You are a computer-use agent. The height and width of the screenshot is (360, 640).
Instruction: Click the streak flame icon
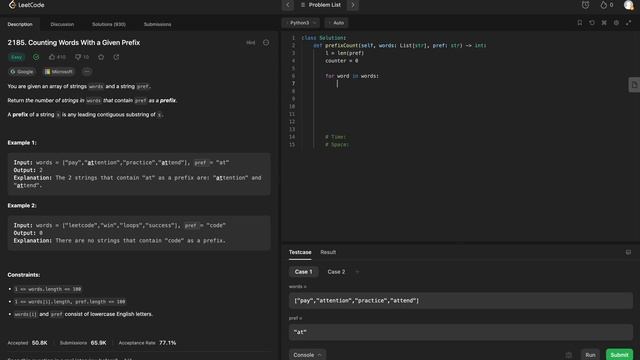click(x=604, y=5)
